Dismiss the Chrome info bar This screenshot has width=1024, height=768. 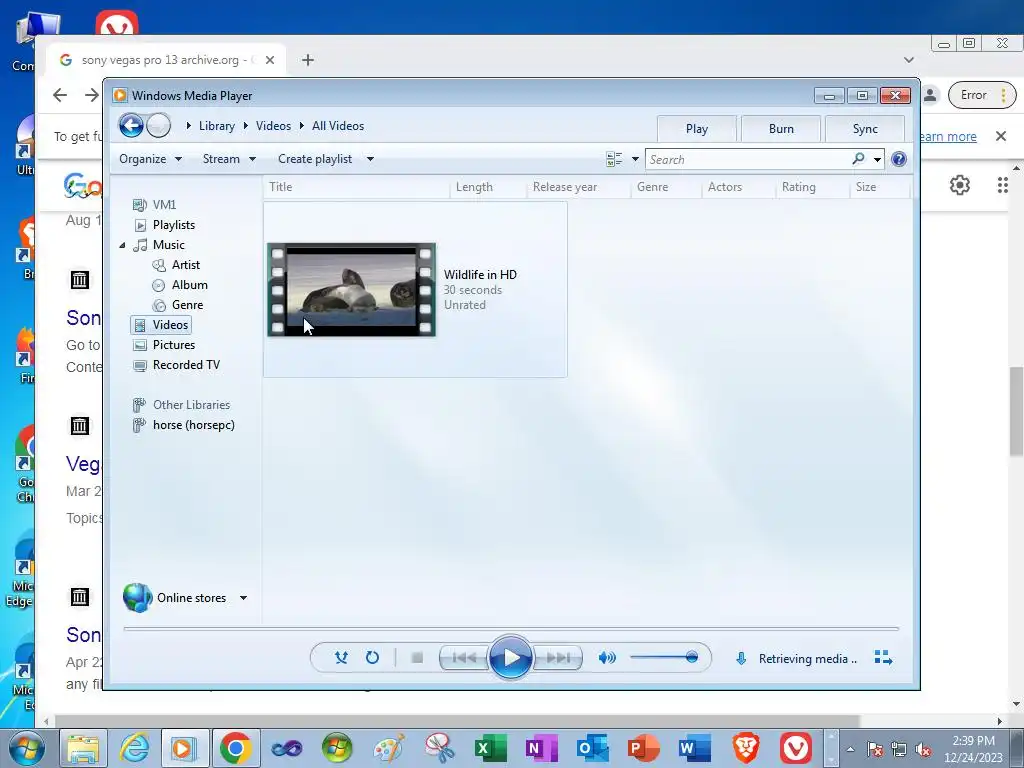coord(1000,136)
